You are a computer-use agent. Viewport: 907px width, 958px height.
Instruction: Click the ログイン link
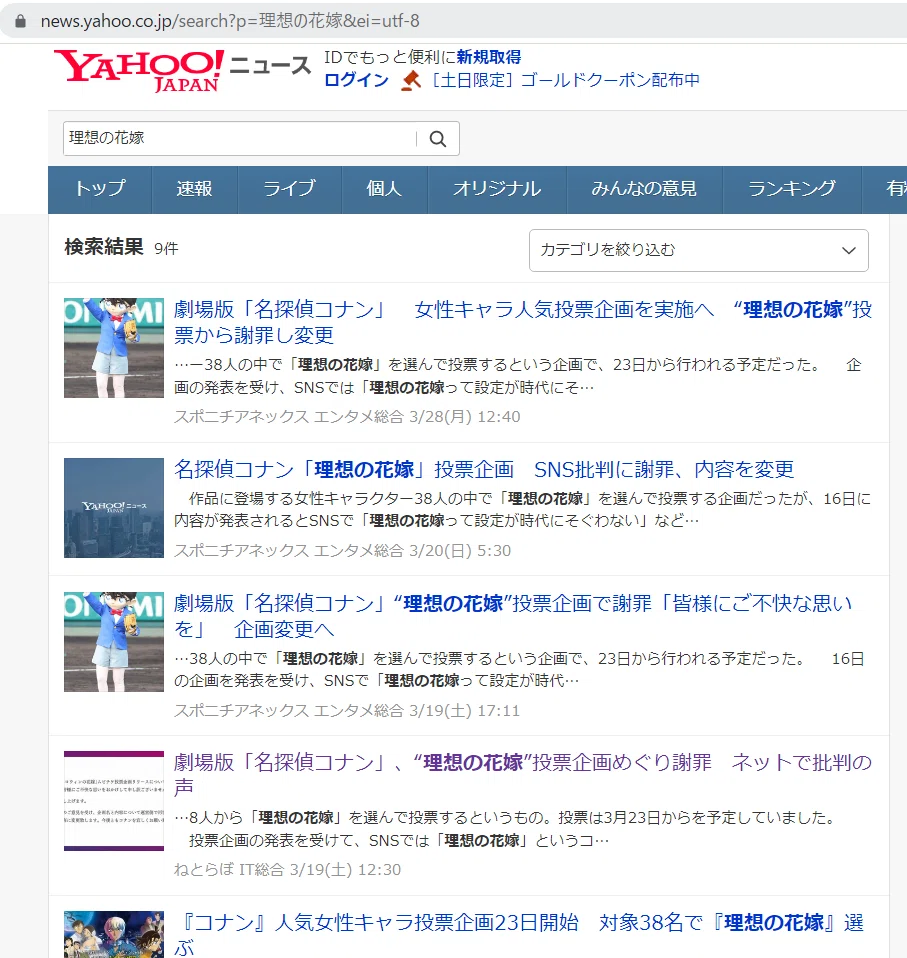pyautogui.click(x=356, y=80)
